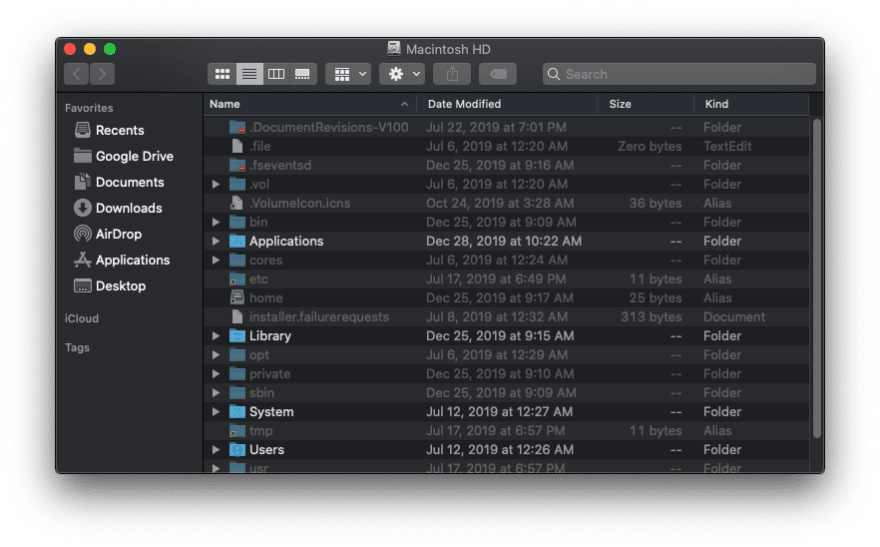
Task: Click the Tags sidebar heading
Action: 77,347
